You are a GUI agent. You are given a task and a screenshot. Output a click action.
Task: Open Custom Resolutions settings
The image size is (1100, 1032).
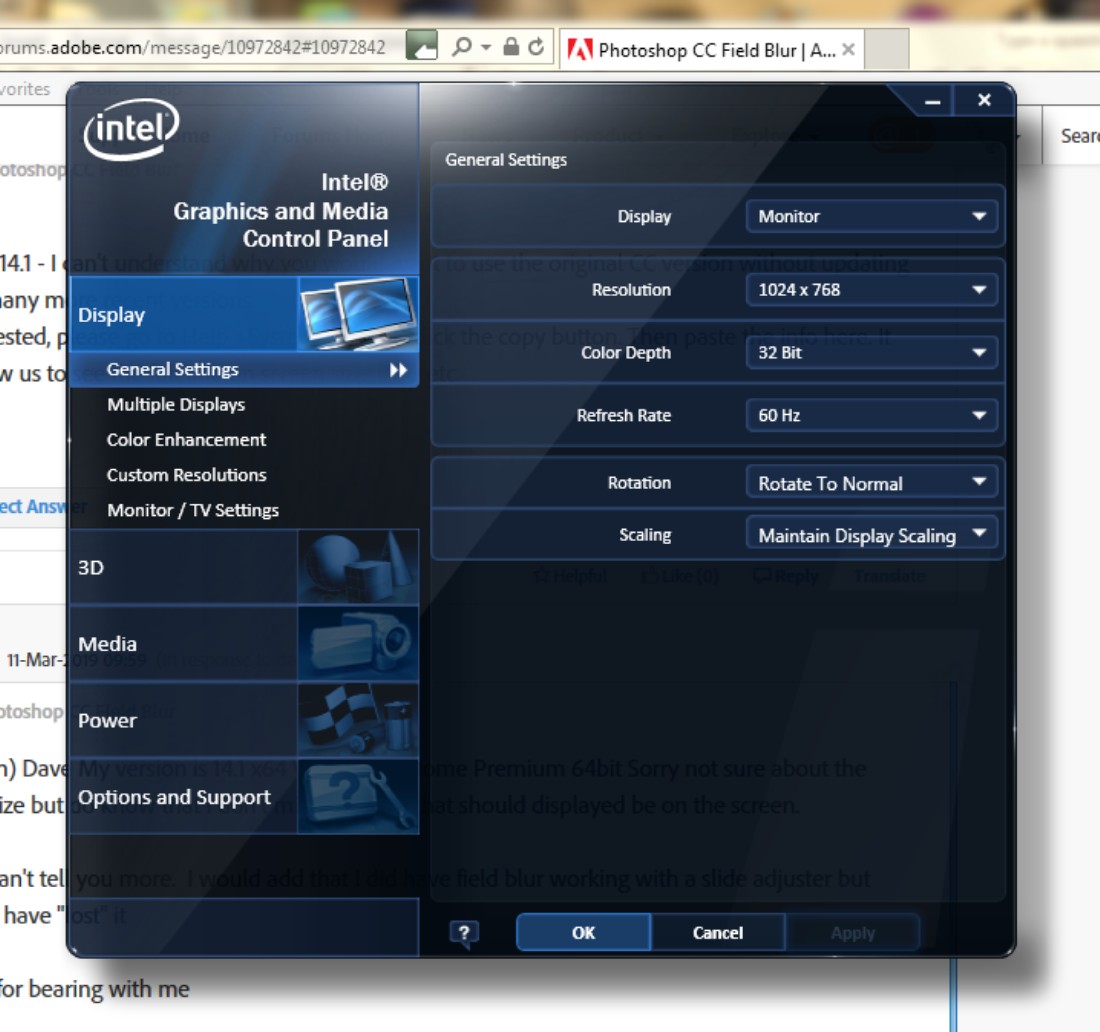[x=187, y=475]
